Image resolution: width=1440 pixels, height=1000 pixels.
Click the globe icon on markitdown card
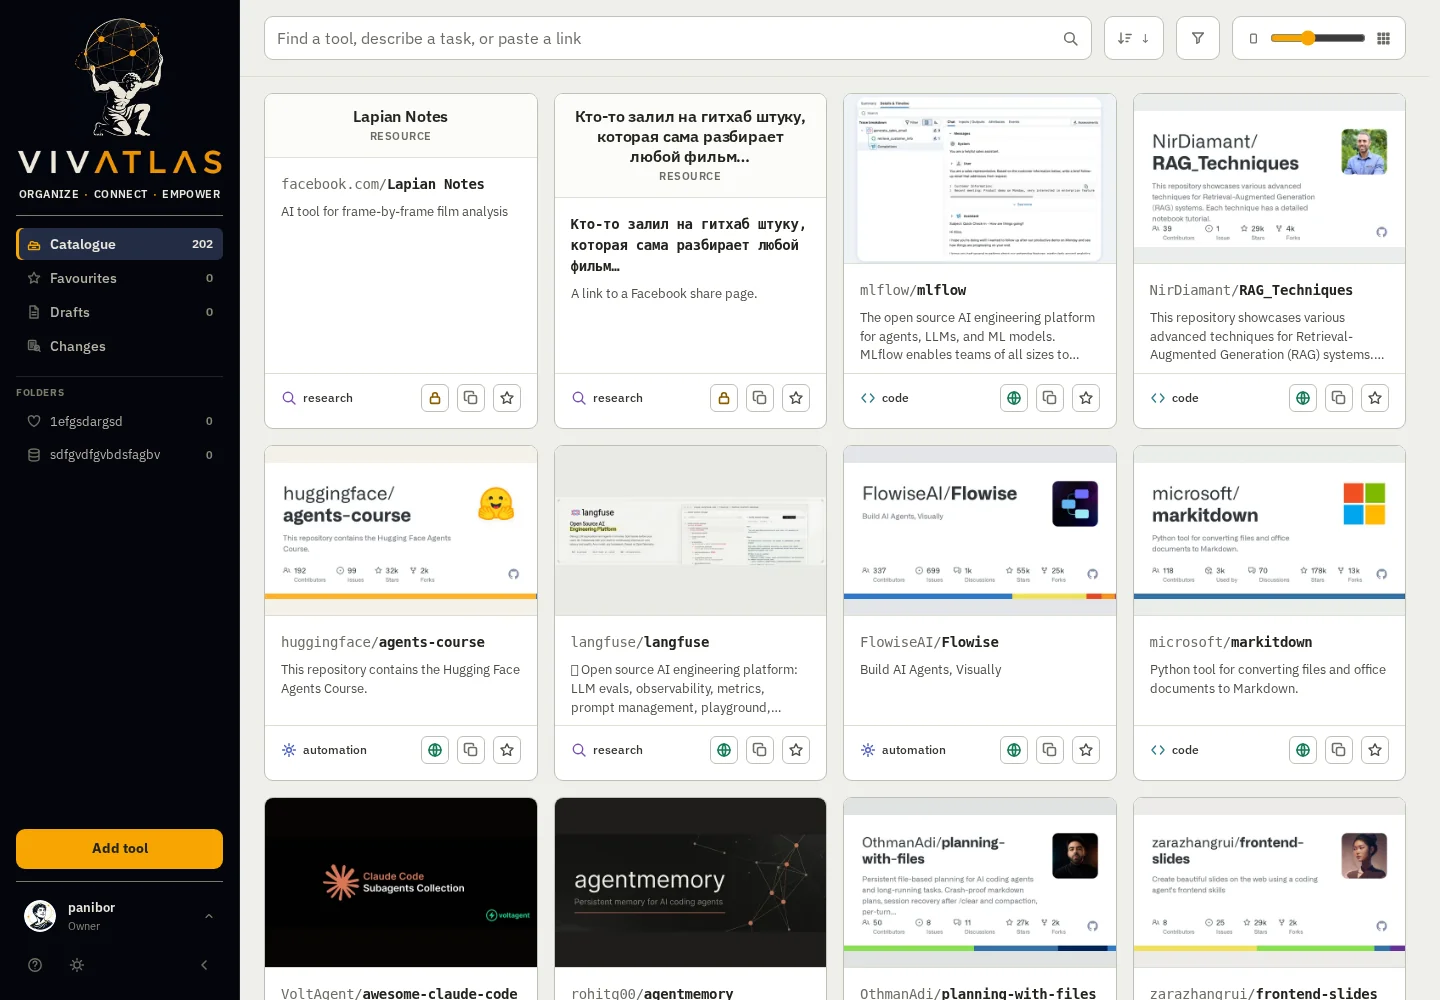click(x=1303, y=750)
